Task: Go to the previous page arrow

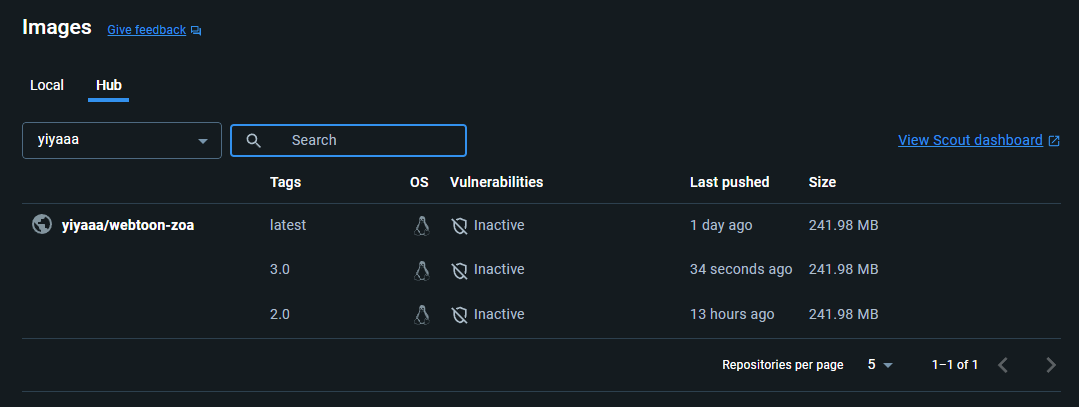Action: [1003, 365]
